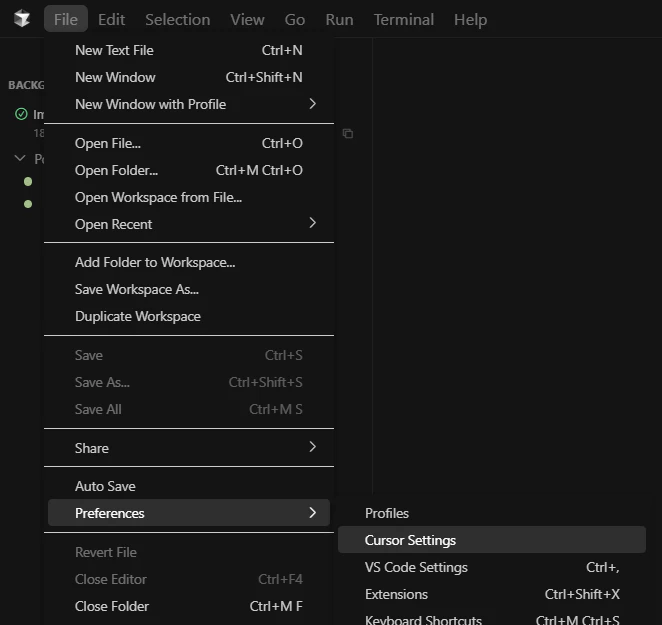Choose Add Folder to Workspace...
This screenshot has height=625, width=662.
point(189,262)
